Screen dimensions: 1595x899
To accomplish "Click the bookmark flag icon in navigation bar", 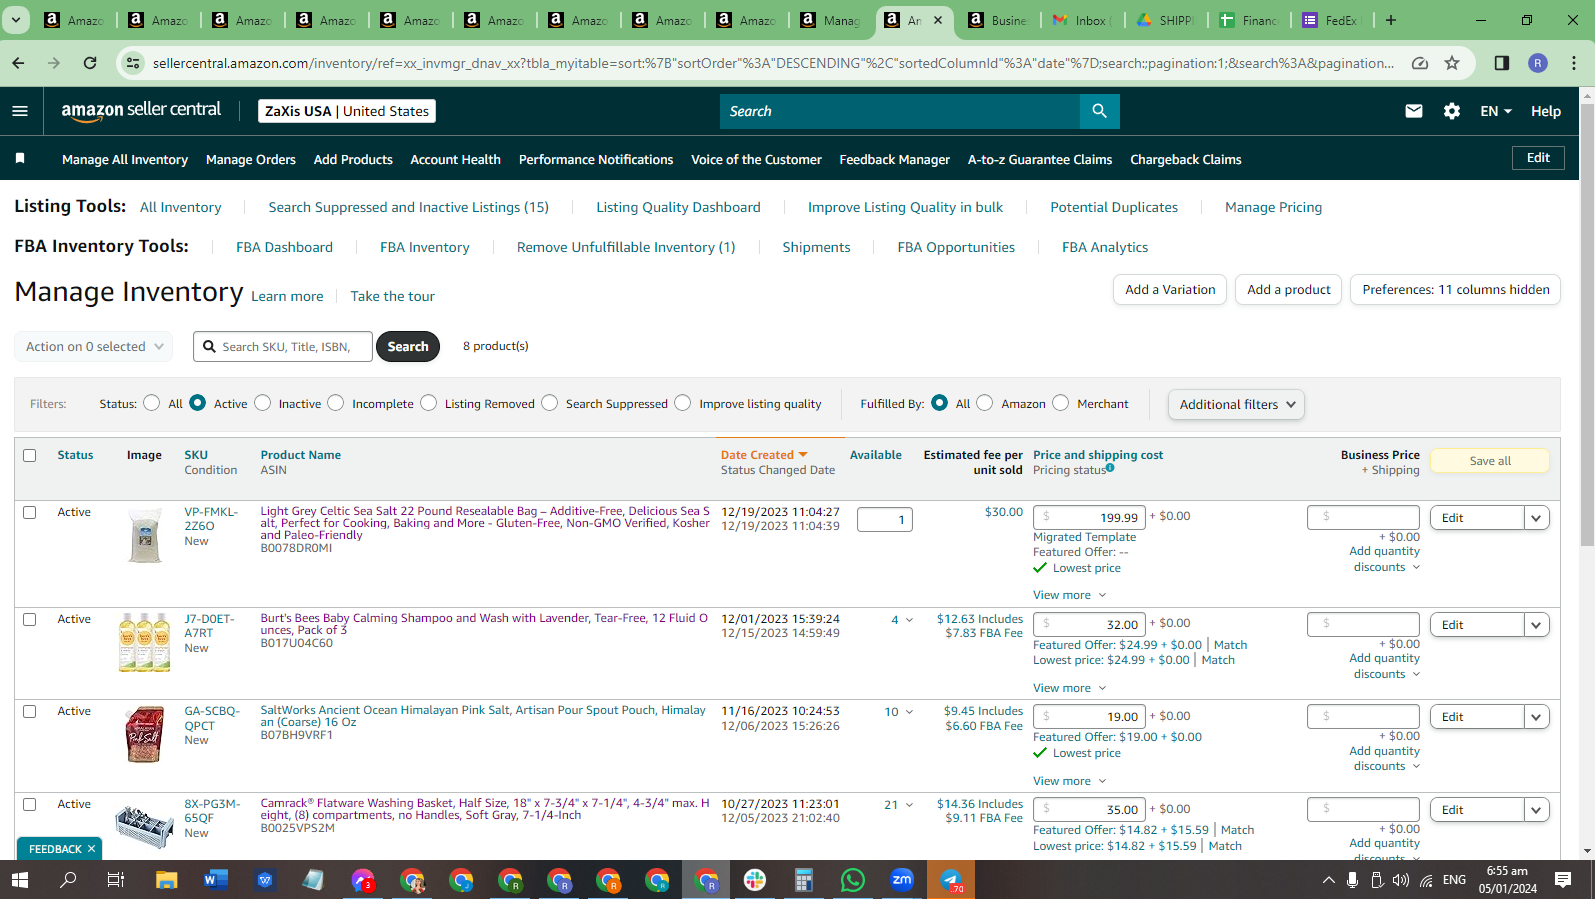I will click(x=20, y=159).
